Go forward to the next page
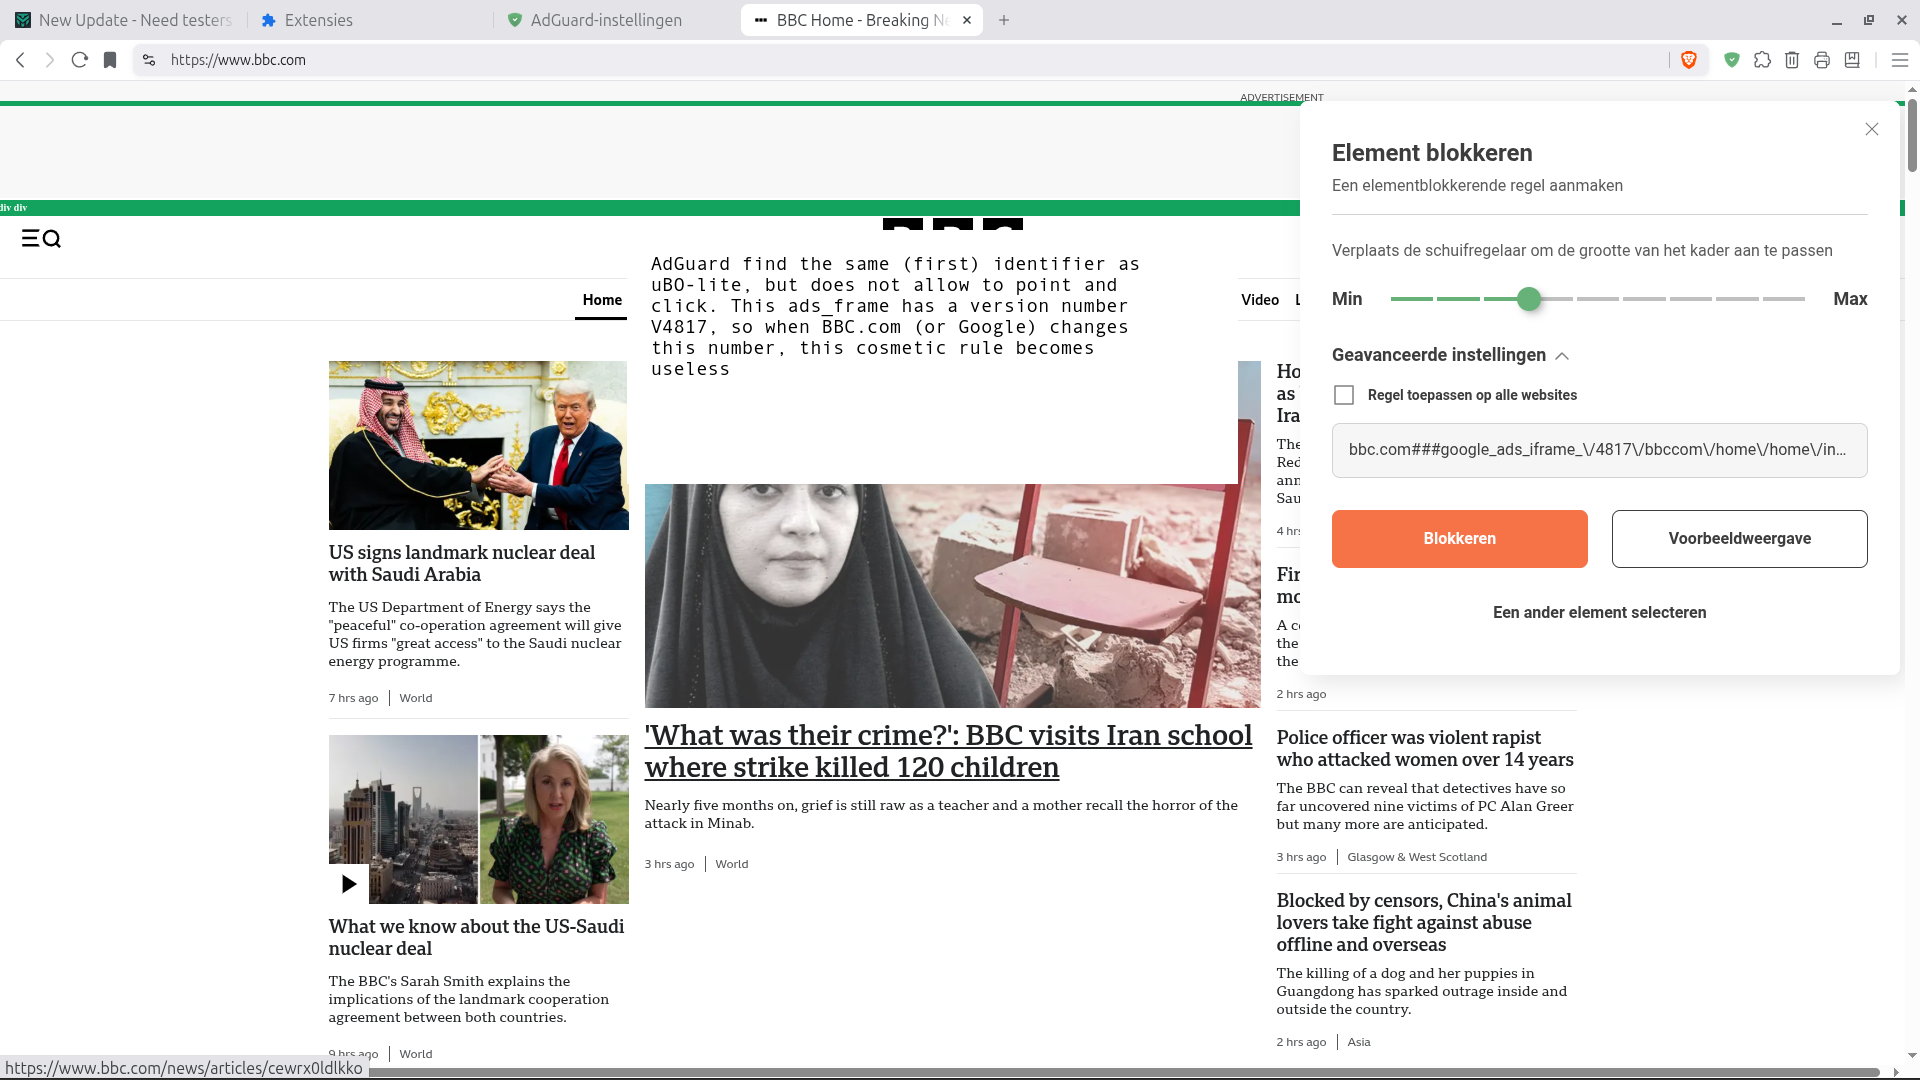Screen dimensions: 1920x1080 point(50,60)
